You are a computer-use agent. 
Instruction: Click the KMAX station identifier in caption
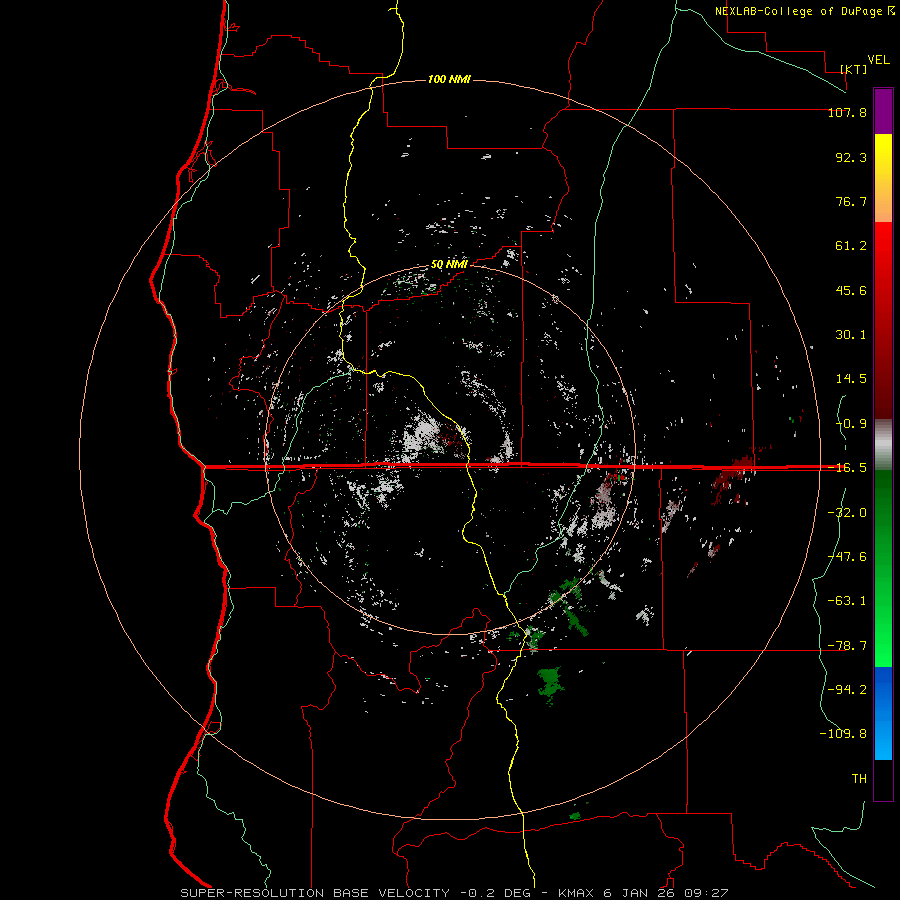[579, 893]
